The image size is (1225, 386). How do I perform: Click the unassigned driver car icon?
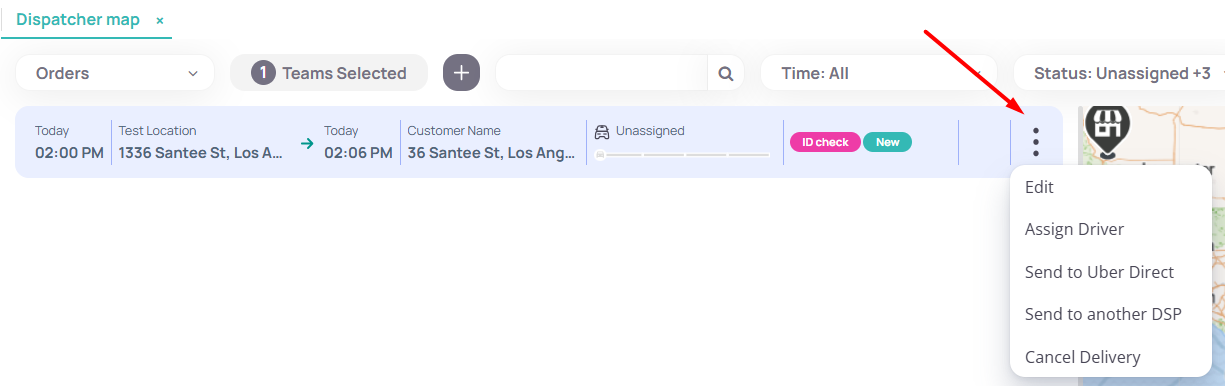tap(602, 131)
